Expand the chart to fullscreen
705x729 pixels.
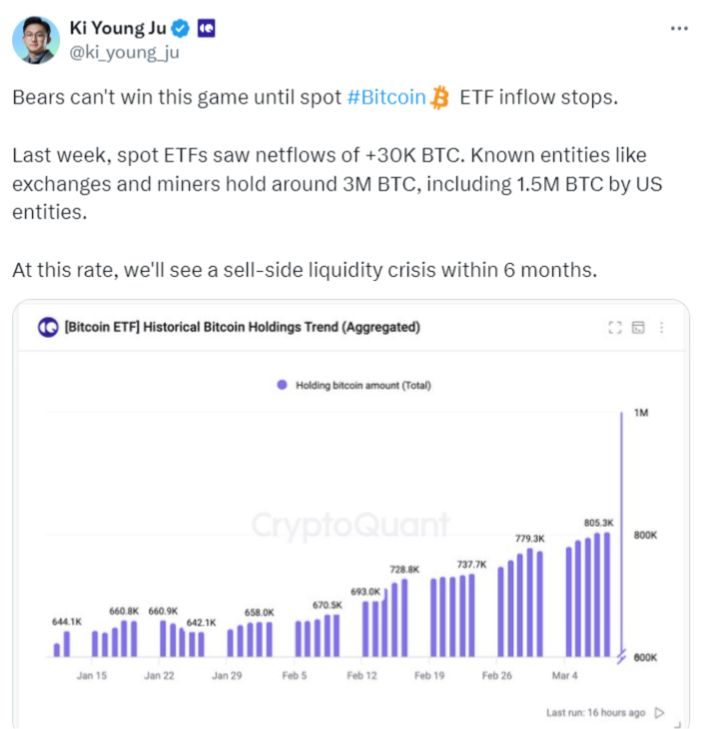[615, 327]
